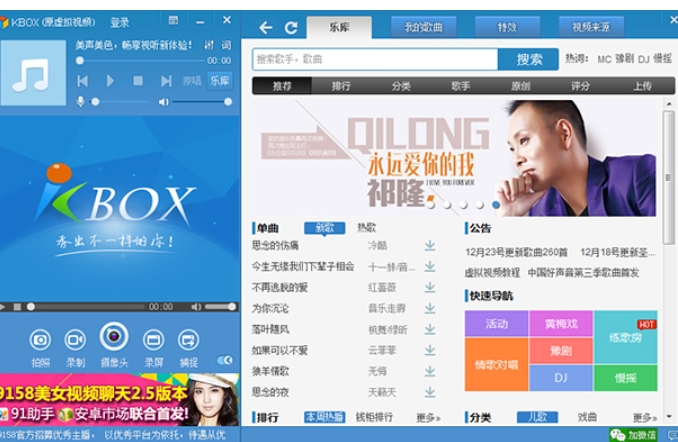The image size is (678, 442).
Task: Download the song 思念的夜
Action: coord(430,392)
